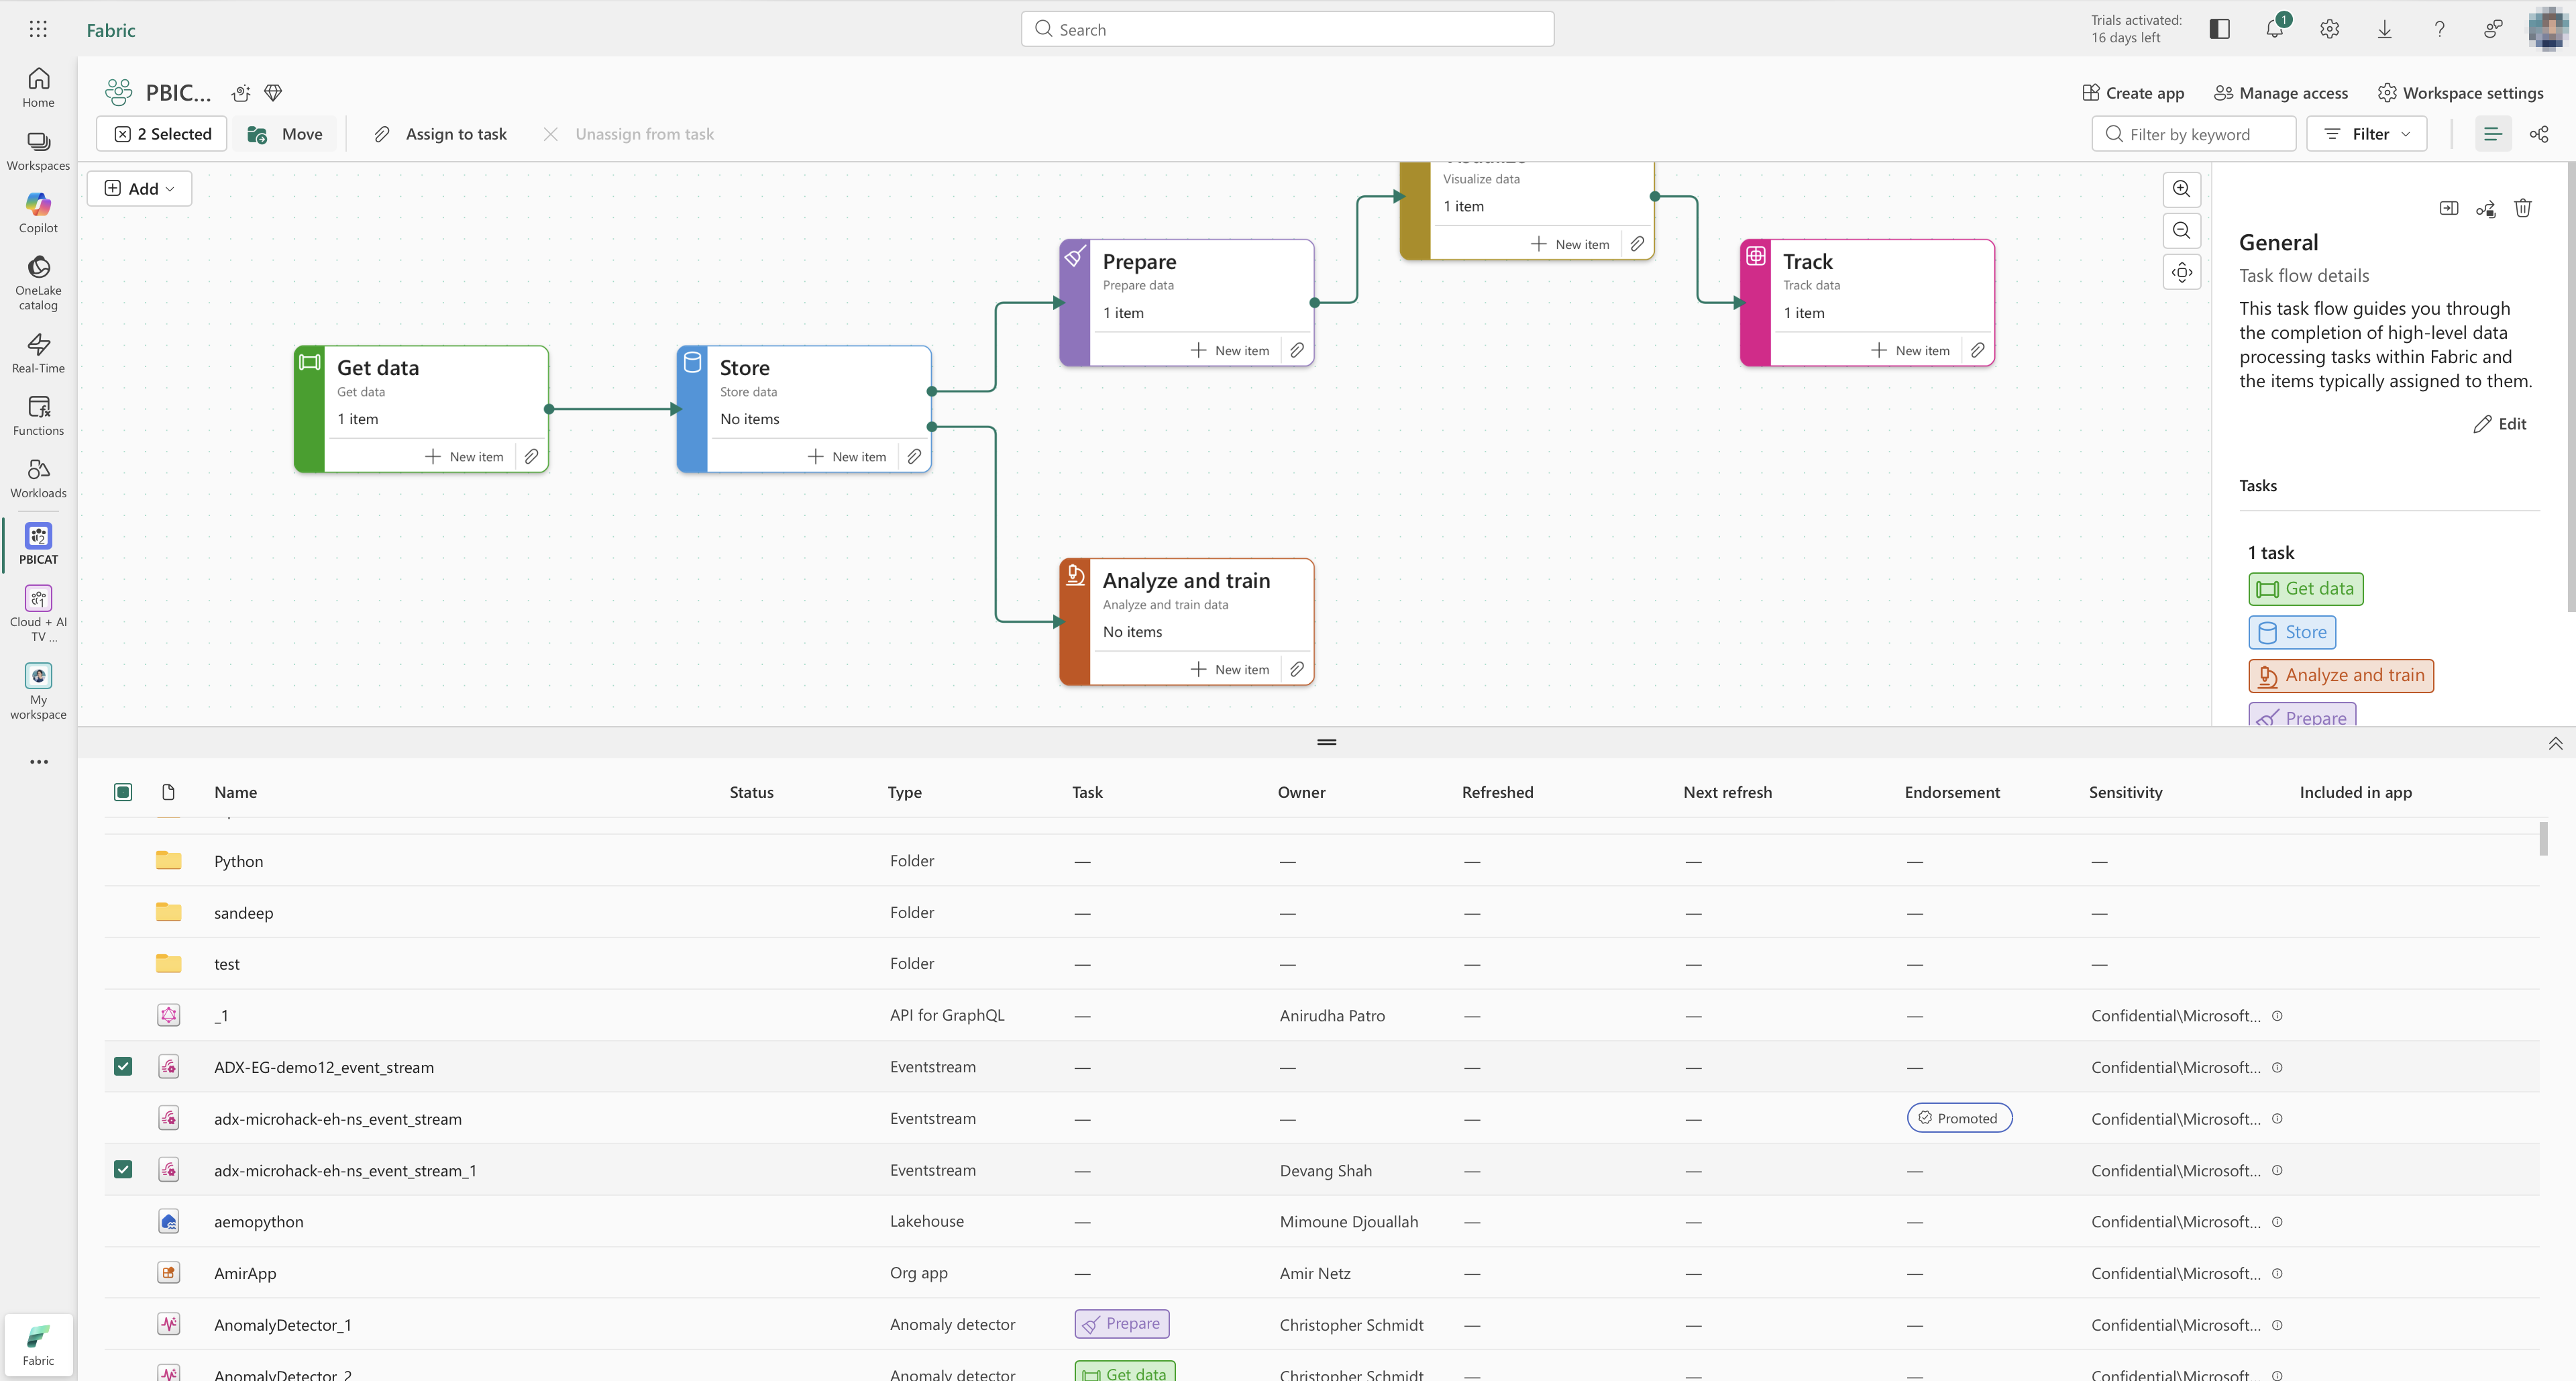The height and width of the screenshot is (1381, 2576).
Task: Open Manage access
Action: [2281, 93]
